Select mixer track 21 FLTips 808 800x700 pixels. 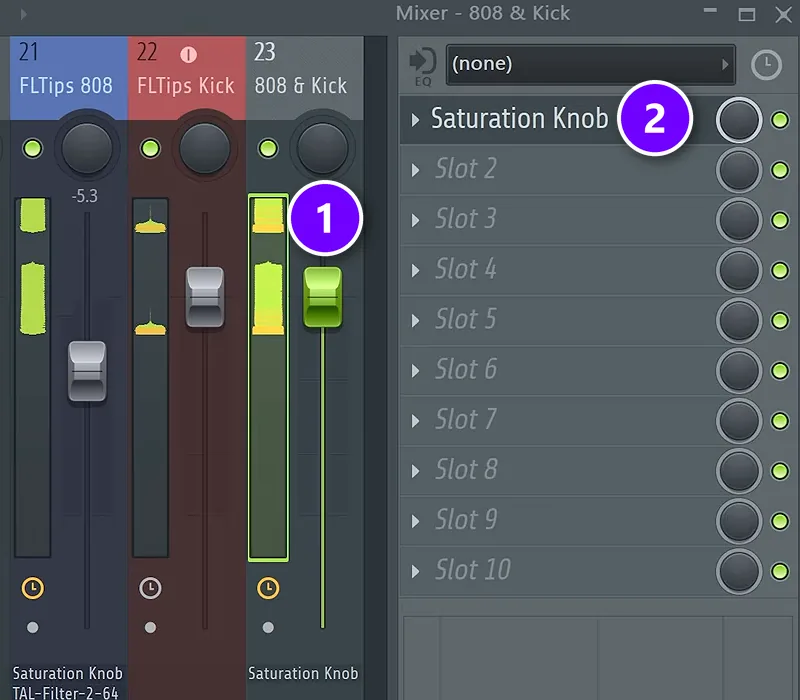pos(68,78)
